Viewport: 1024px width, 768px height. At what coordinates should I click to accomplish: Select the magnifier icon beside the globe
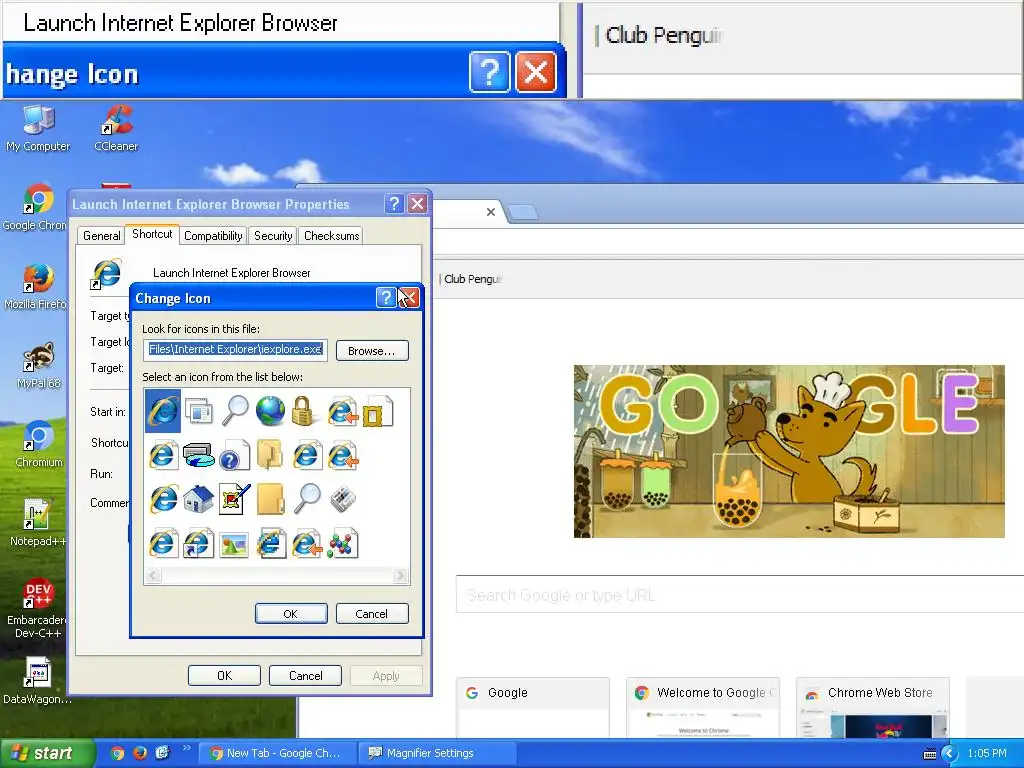pos(234,411)
